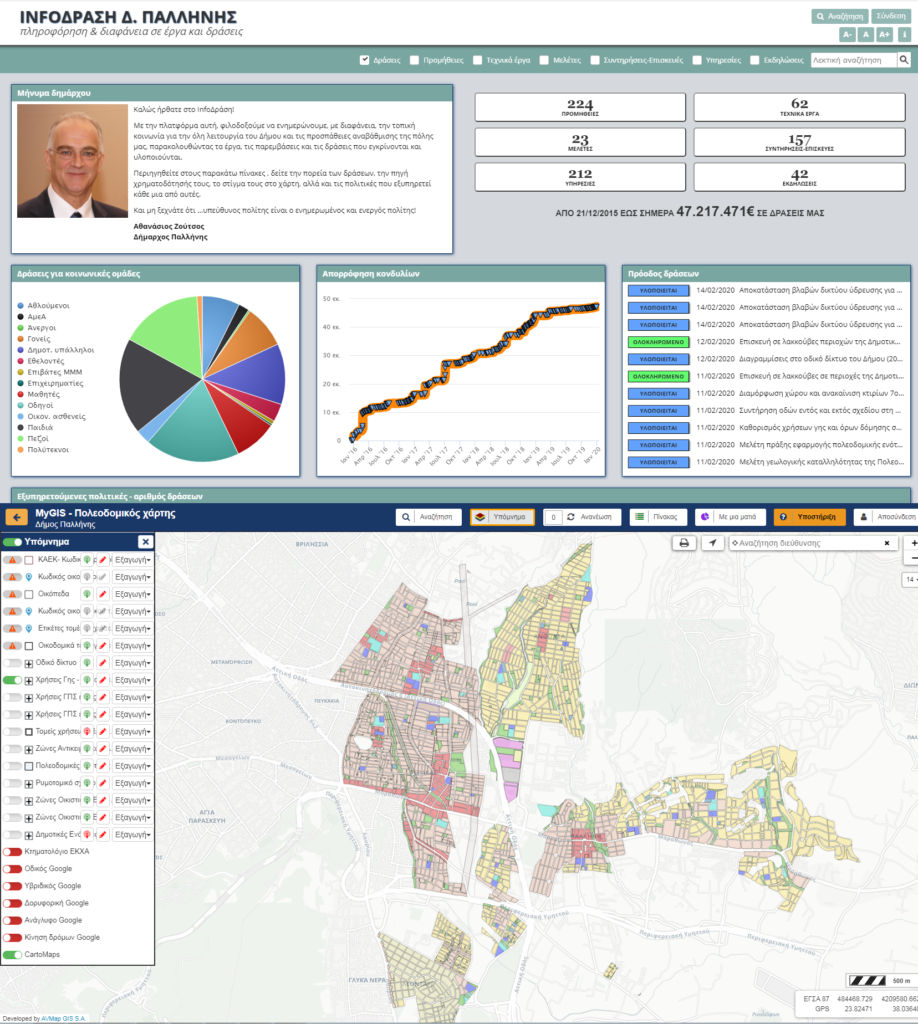918x1024 pixels.
Task: Increase font size with A+ button
Action: [x=885, y=35]
